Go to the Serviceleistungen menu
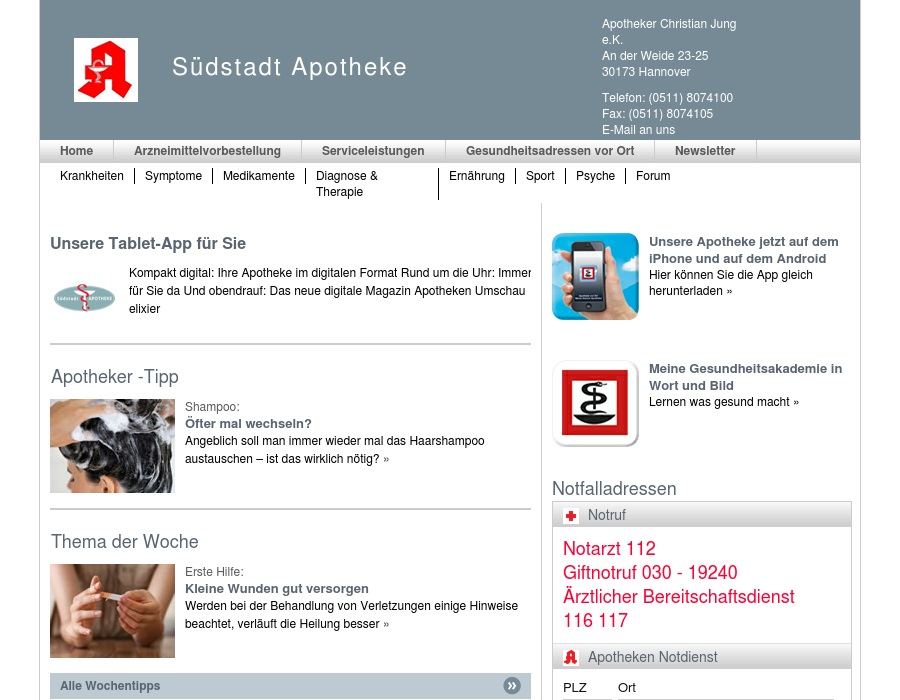 pyautogui.click(x=373, y=151)
